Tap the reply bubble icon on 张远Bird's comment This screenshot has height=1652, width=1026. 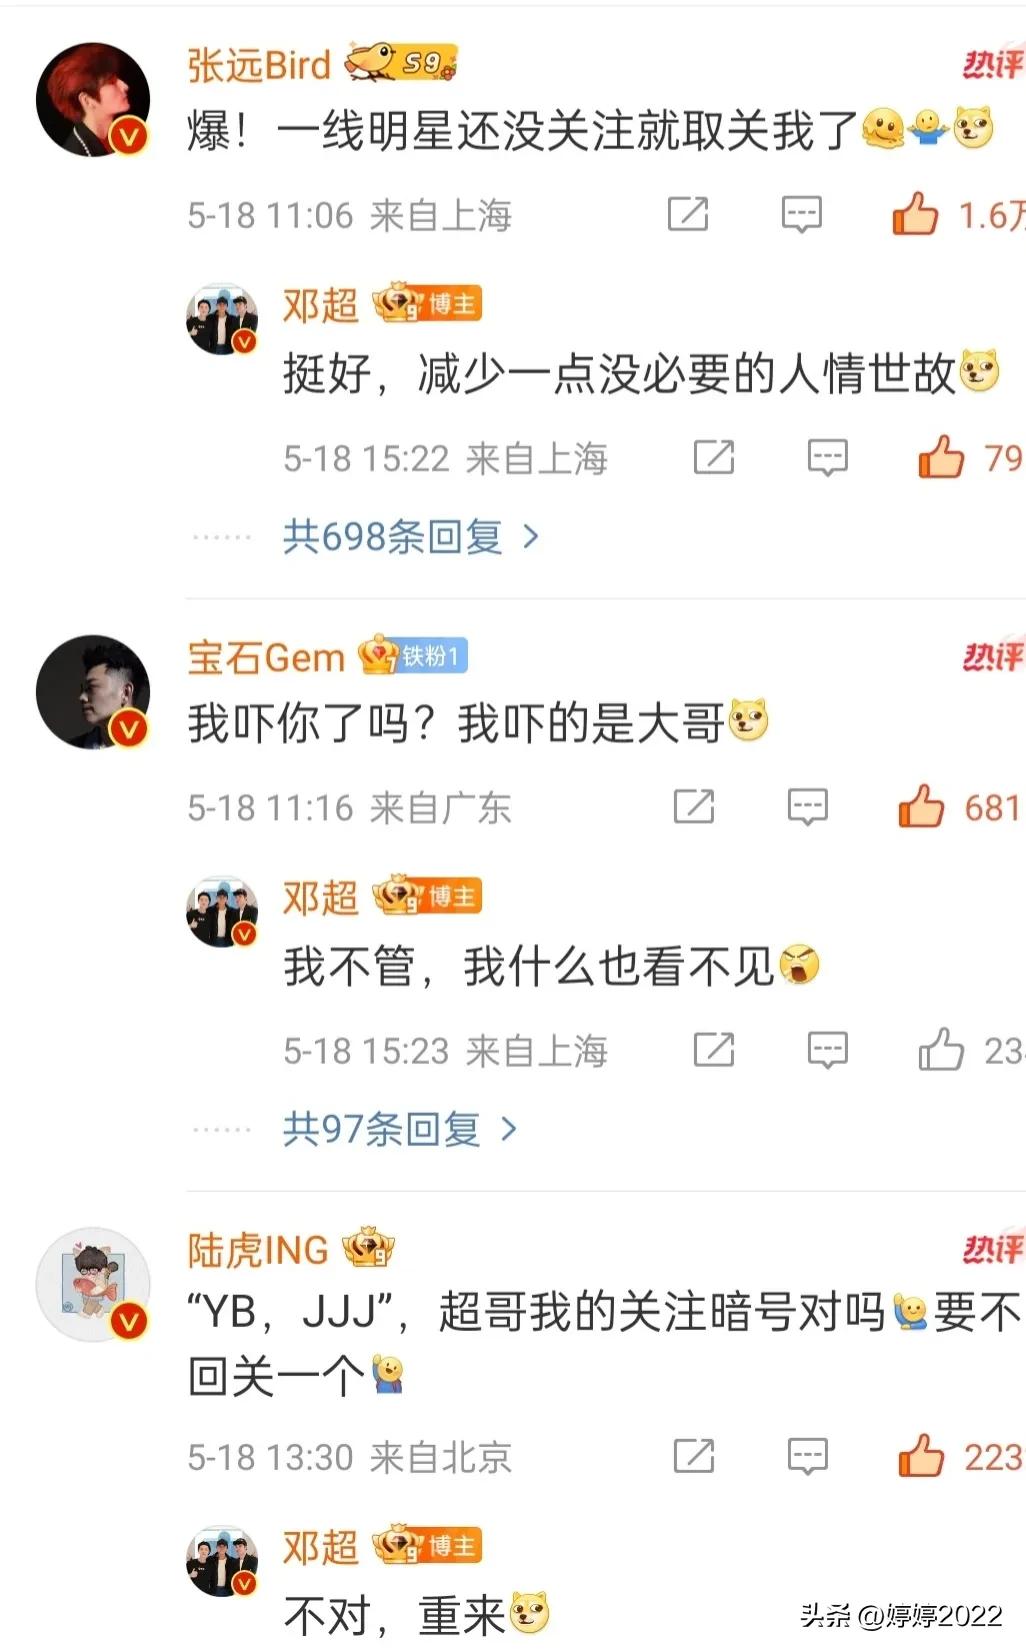[801, 215]
